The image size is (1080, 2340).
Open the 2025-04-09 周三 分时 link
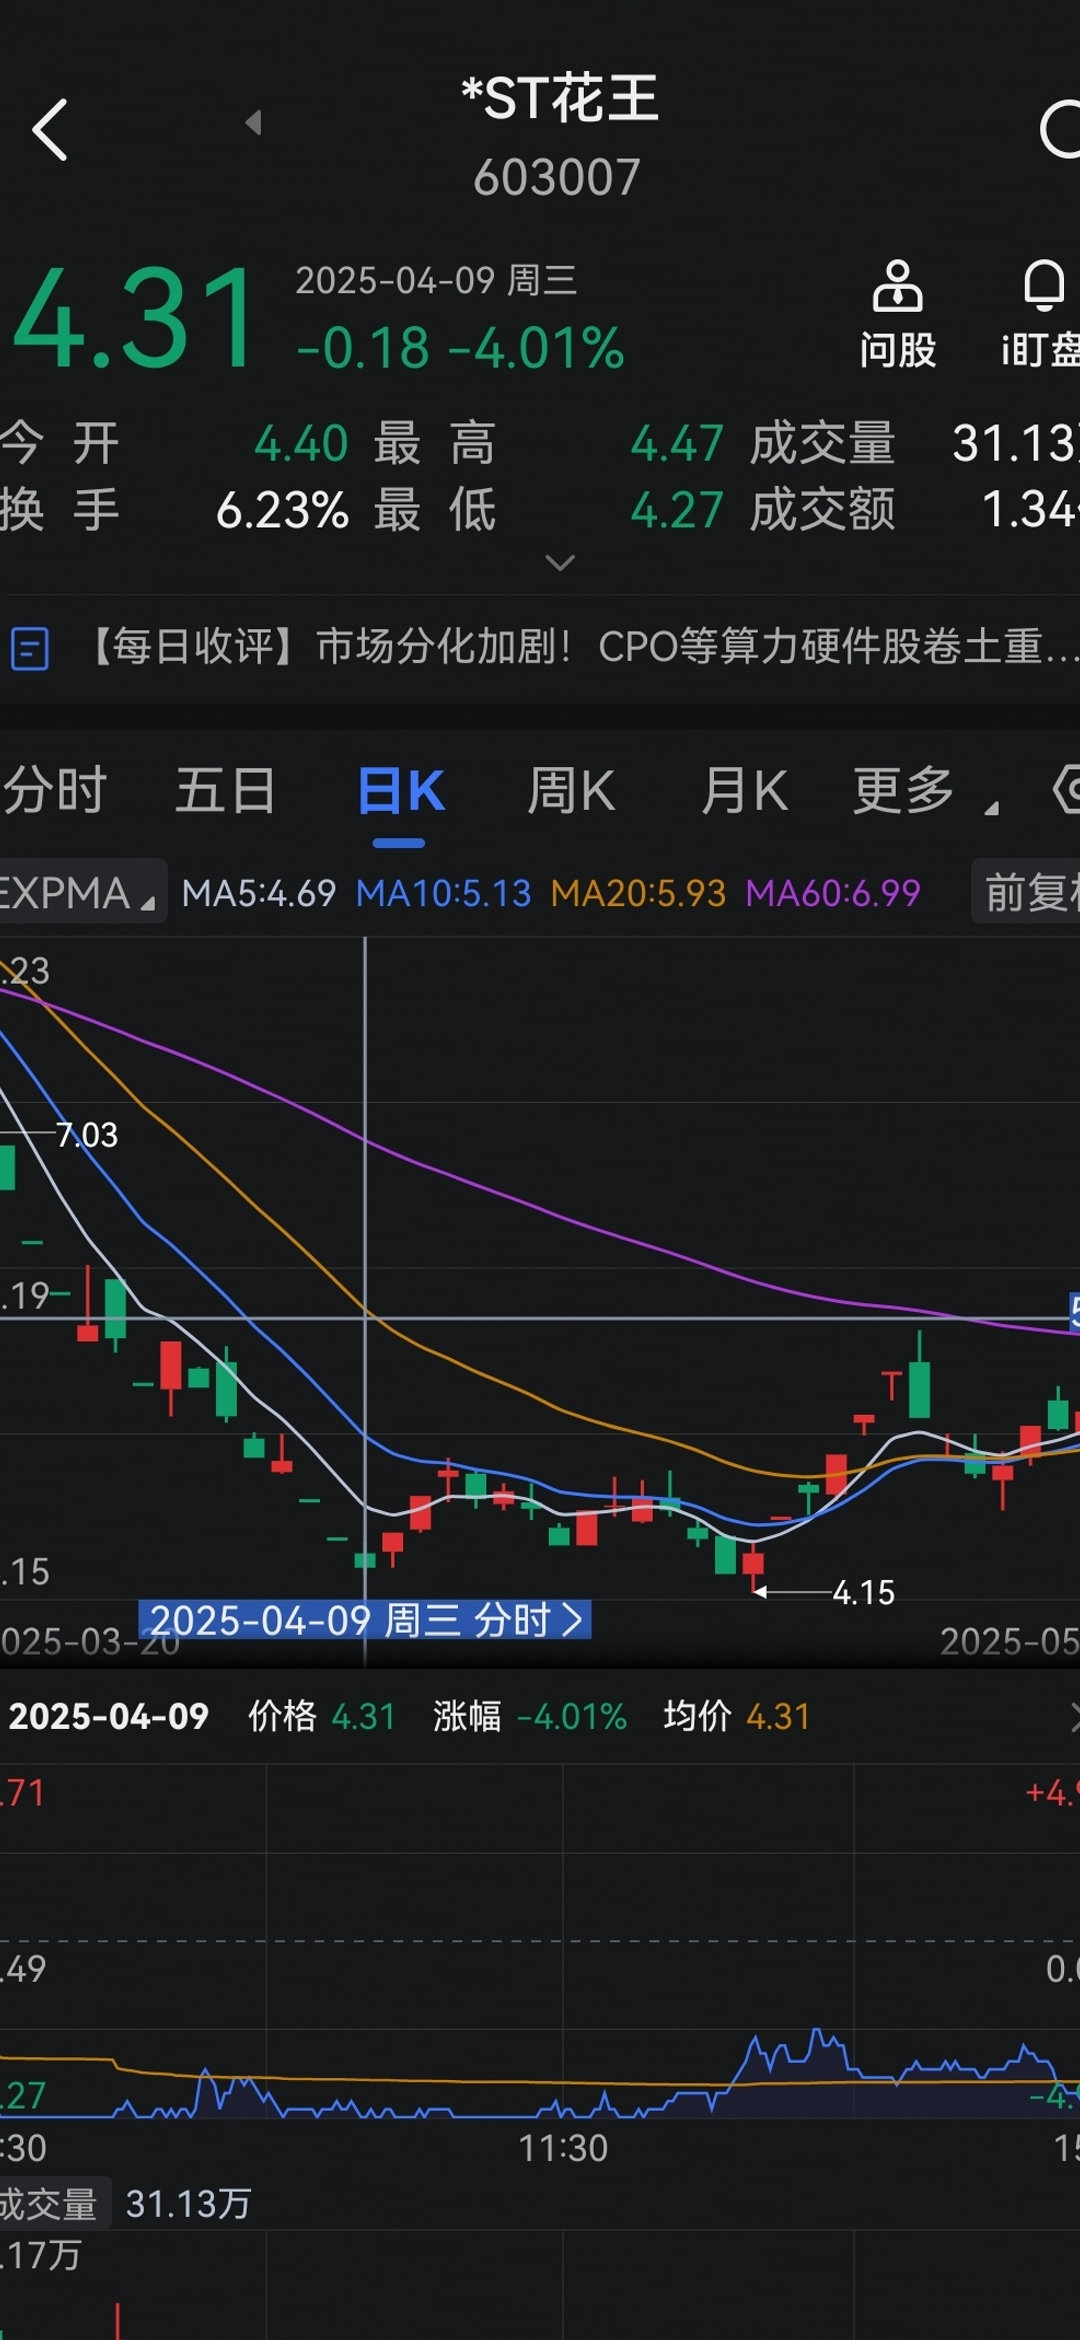tap(365, 1619)
